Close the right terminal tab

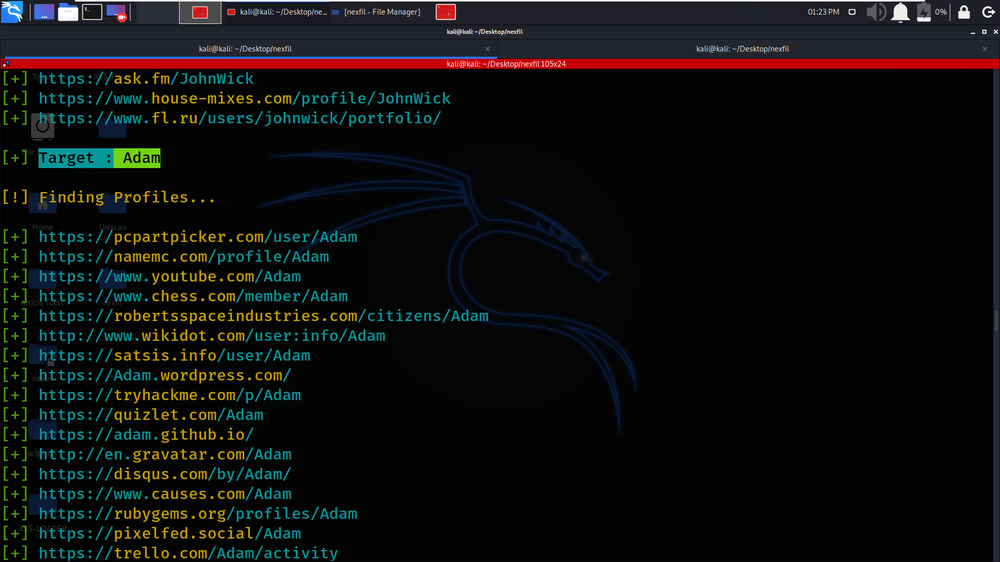point(983,48)
